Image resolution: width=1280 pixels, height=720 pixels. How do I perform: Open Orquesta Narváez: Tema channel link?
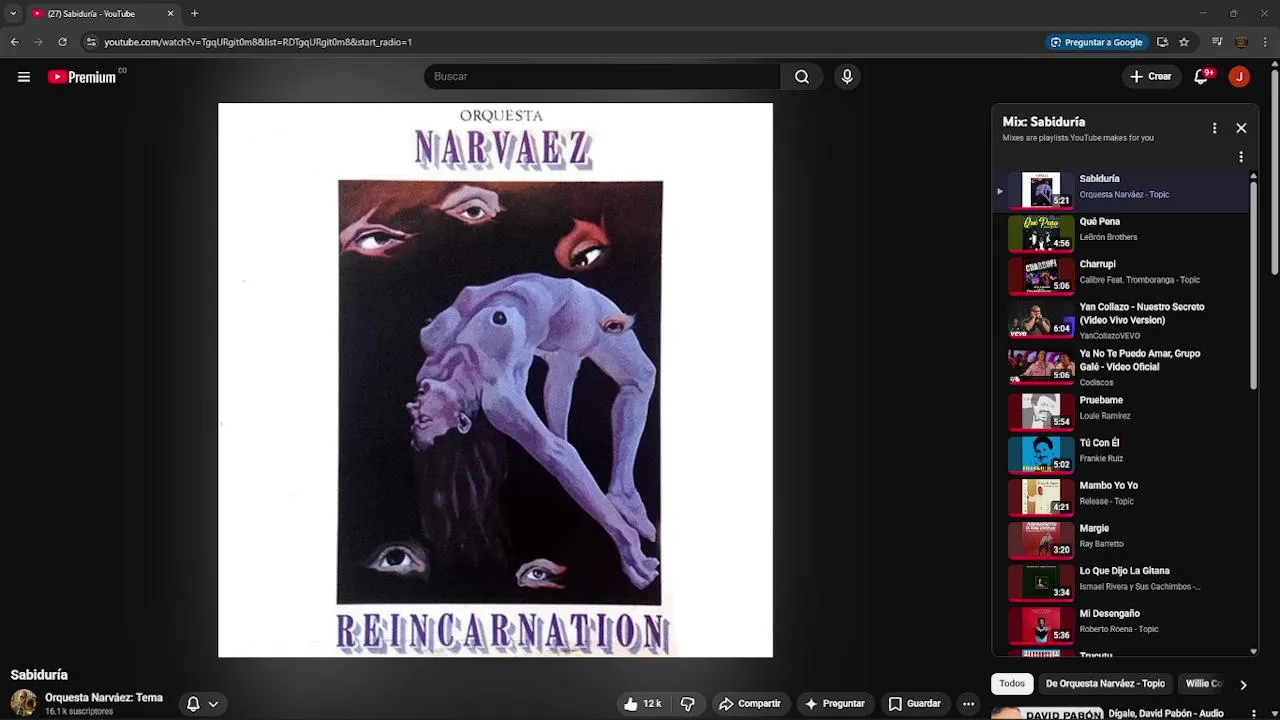pos(103,698)
